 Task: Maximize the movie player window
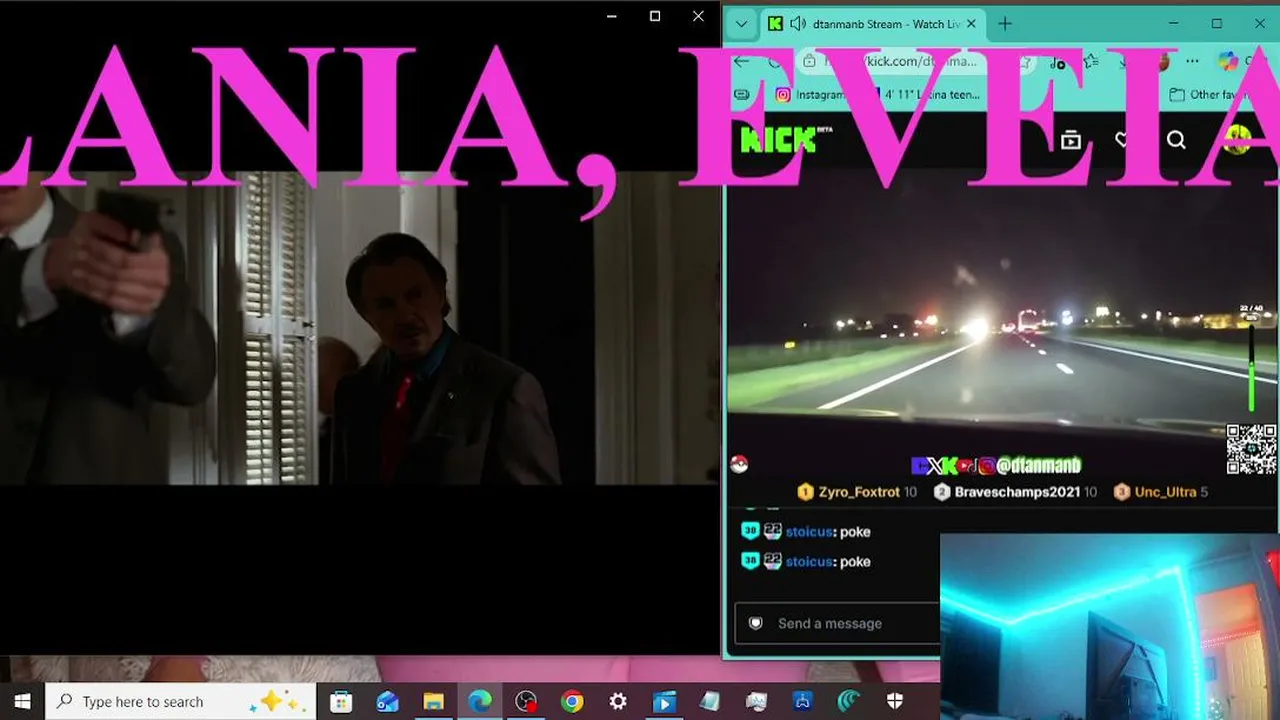(x=655, y=16)
